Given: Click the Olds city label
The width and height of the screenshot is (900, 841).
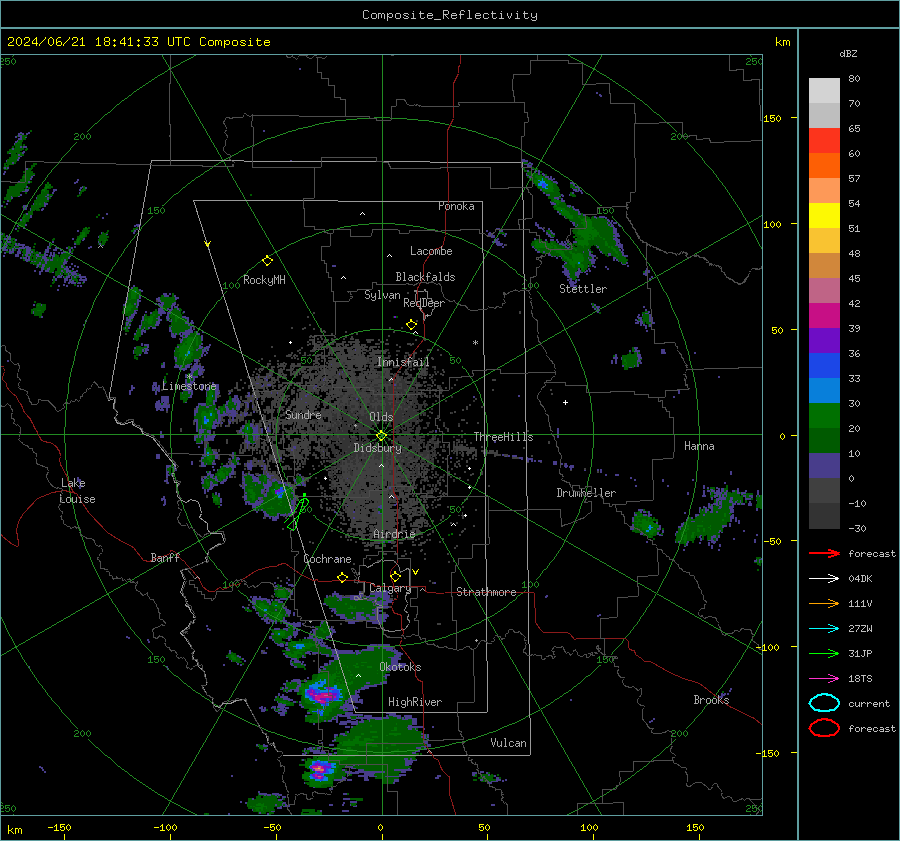Looking at the screenshot, I should click(381, 417).
